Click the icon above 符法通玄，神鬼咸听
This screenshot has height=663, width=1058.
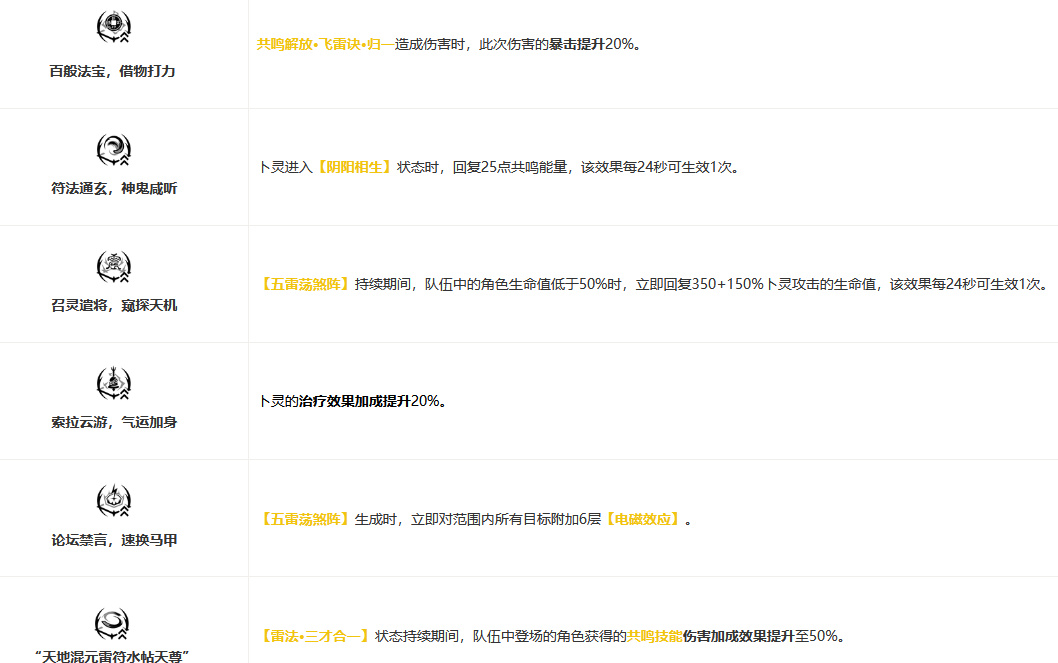[x=113, y=150]
